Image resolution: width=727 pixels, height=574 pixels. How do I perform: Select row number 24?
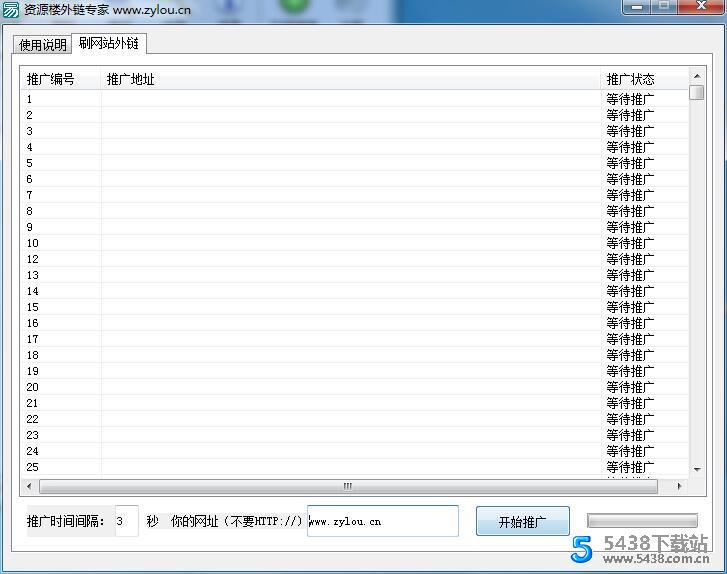pos(355,451)
